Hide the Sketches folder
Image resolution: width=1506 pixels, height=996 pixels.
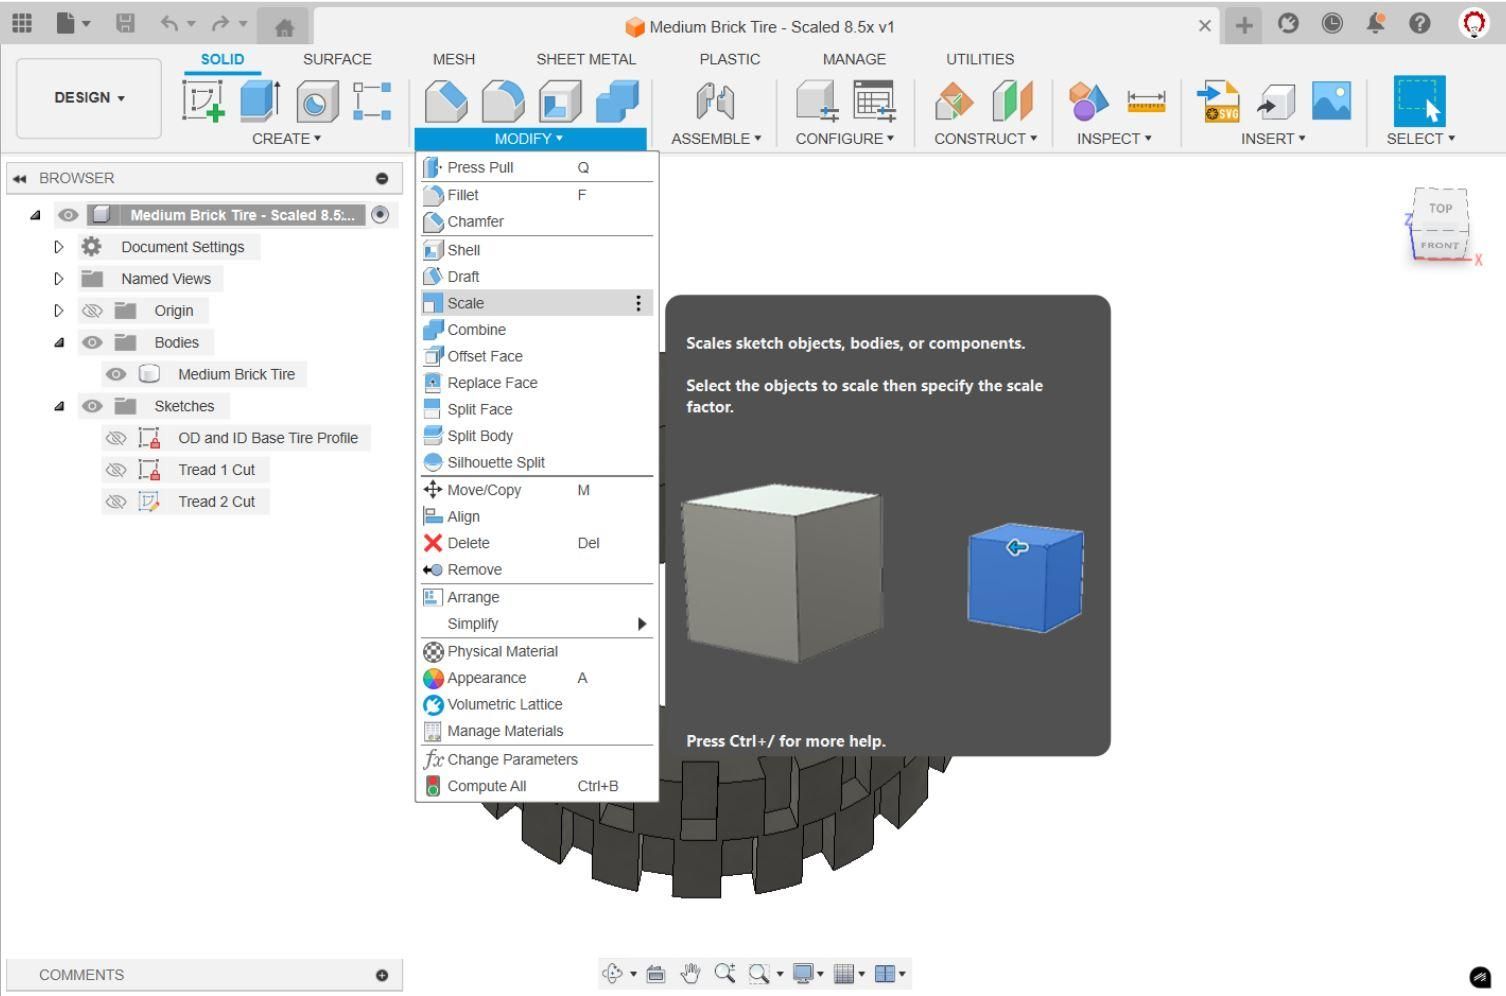tap(92, 407)
